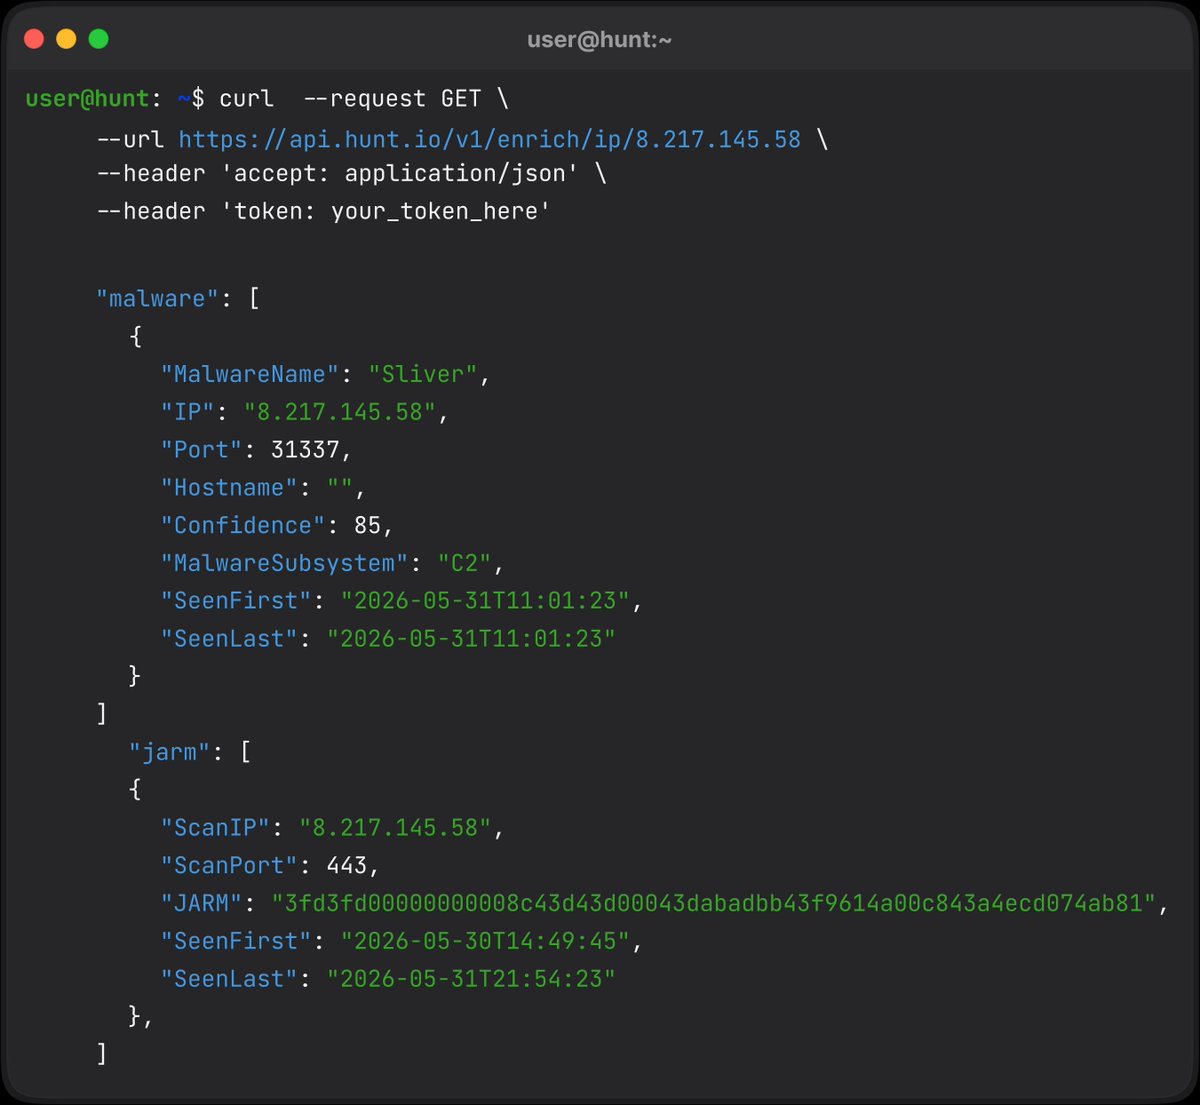
Task: Click the "ScanPort" key
Action: click(229, 866)
